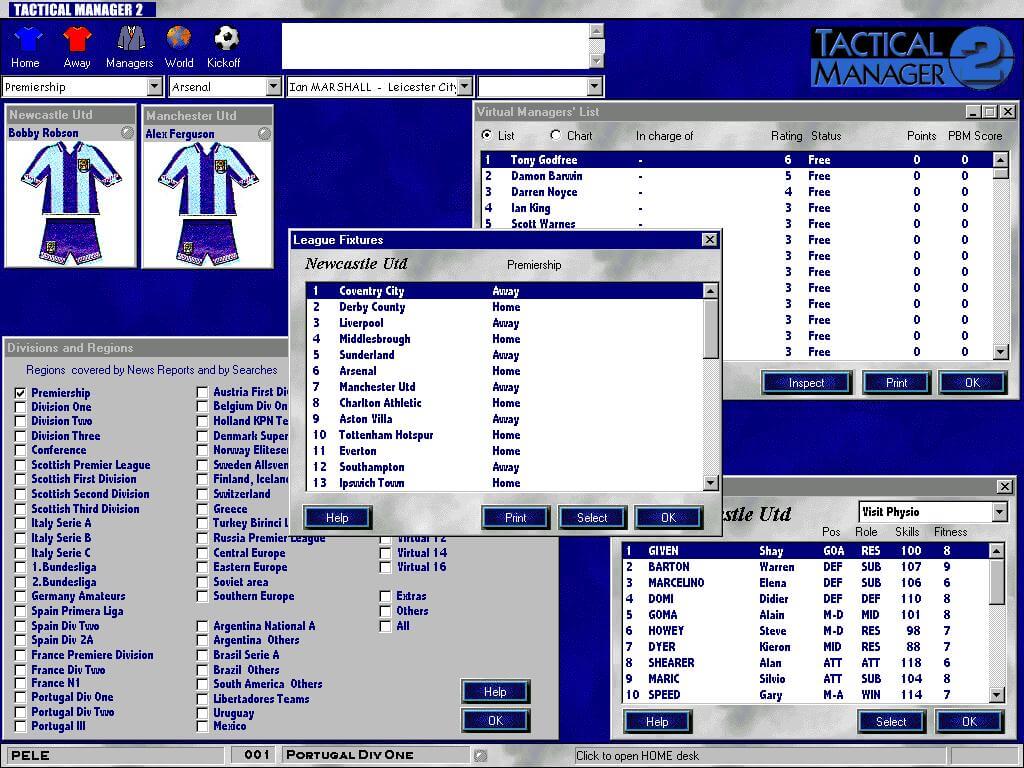Click Inspect in Virtual Managers' List

point(807,383)
